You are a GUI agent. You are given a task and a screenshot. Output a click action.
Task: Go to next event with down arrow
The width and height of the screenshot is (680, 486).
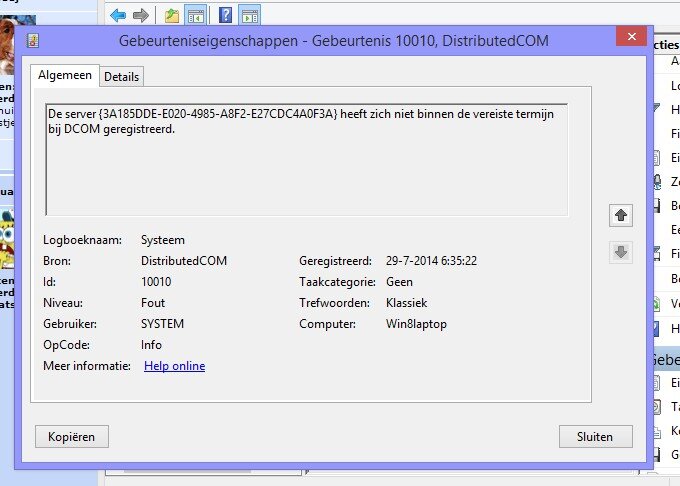pyautogui.click(x=621, y=252)
